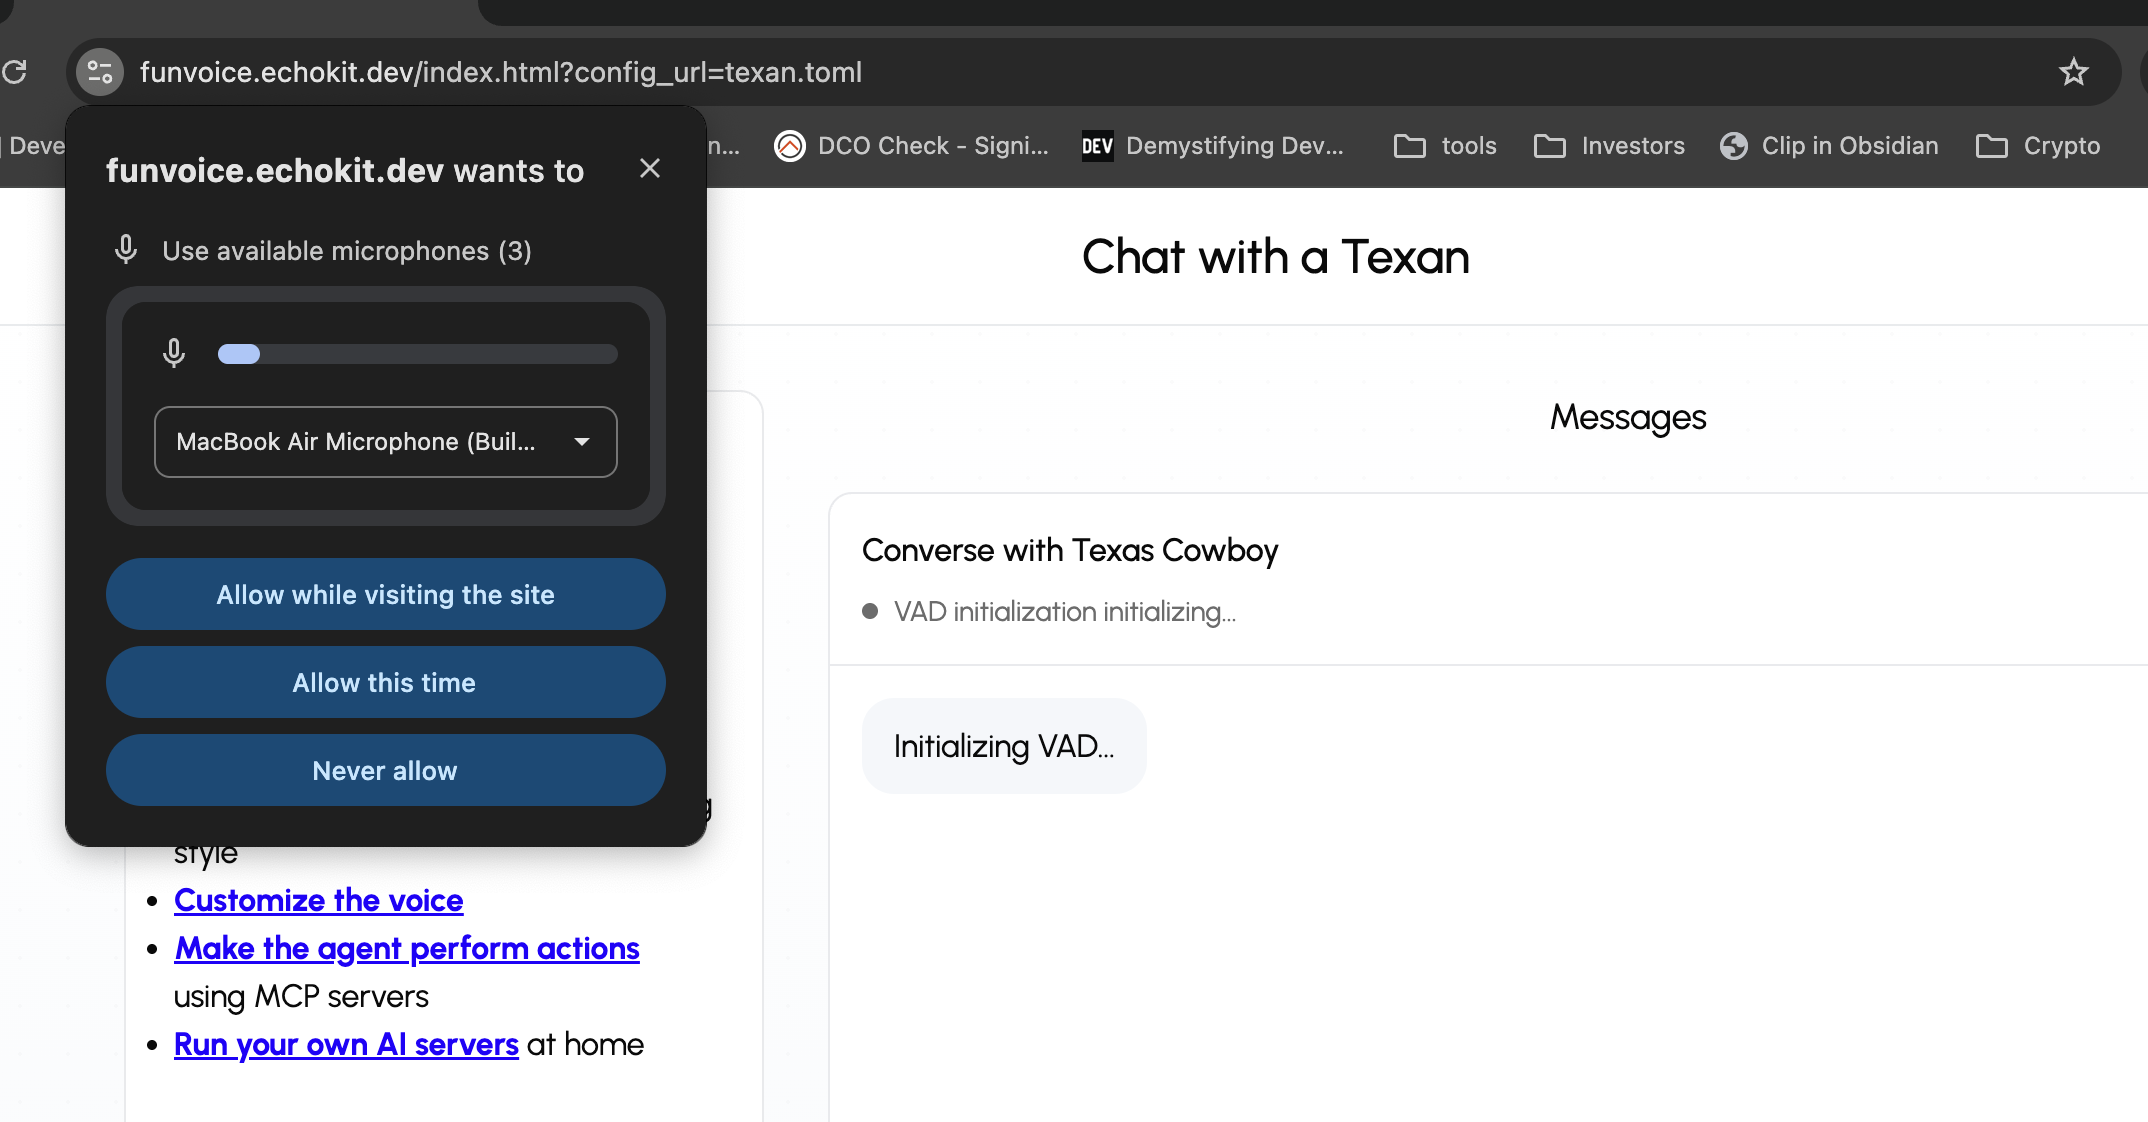Expand the MacBook Air Microphone dropdown

385,442
